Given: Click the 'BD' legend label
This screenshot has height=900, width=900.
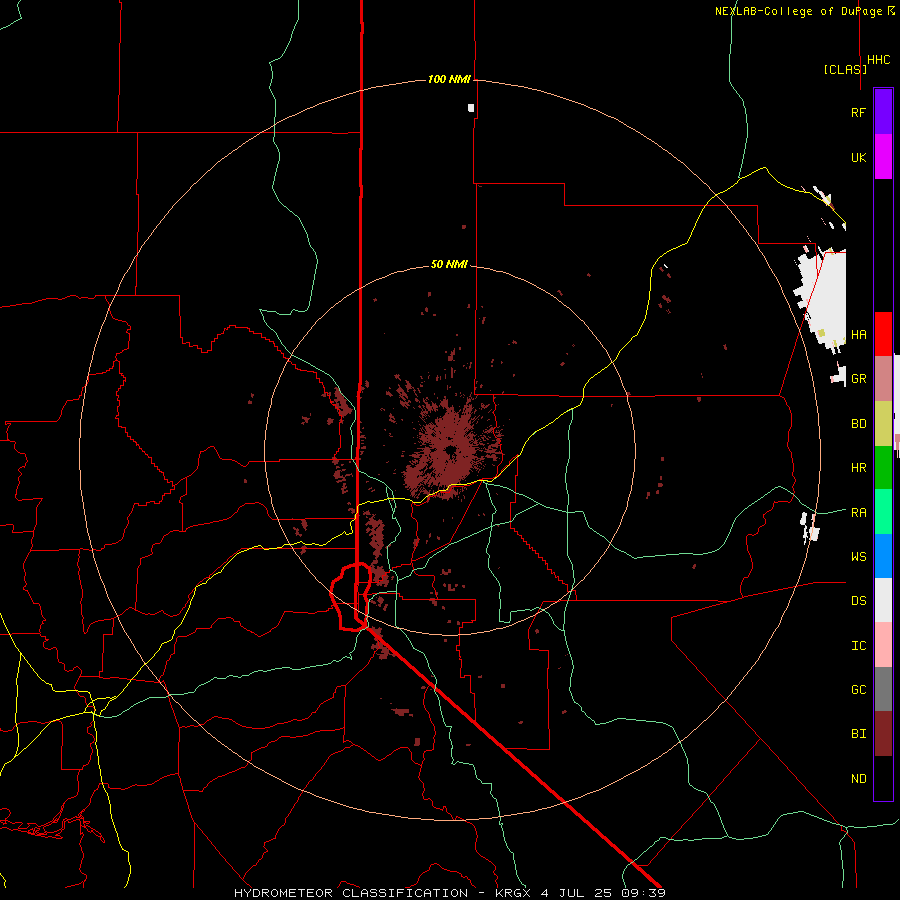Looking at the screenshot, I should pyautogui.click(x=859, y=424).
